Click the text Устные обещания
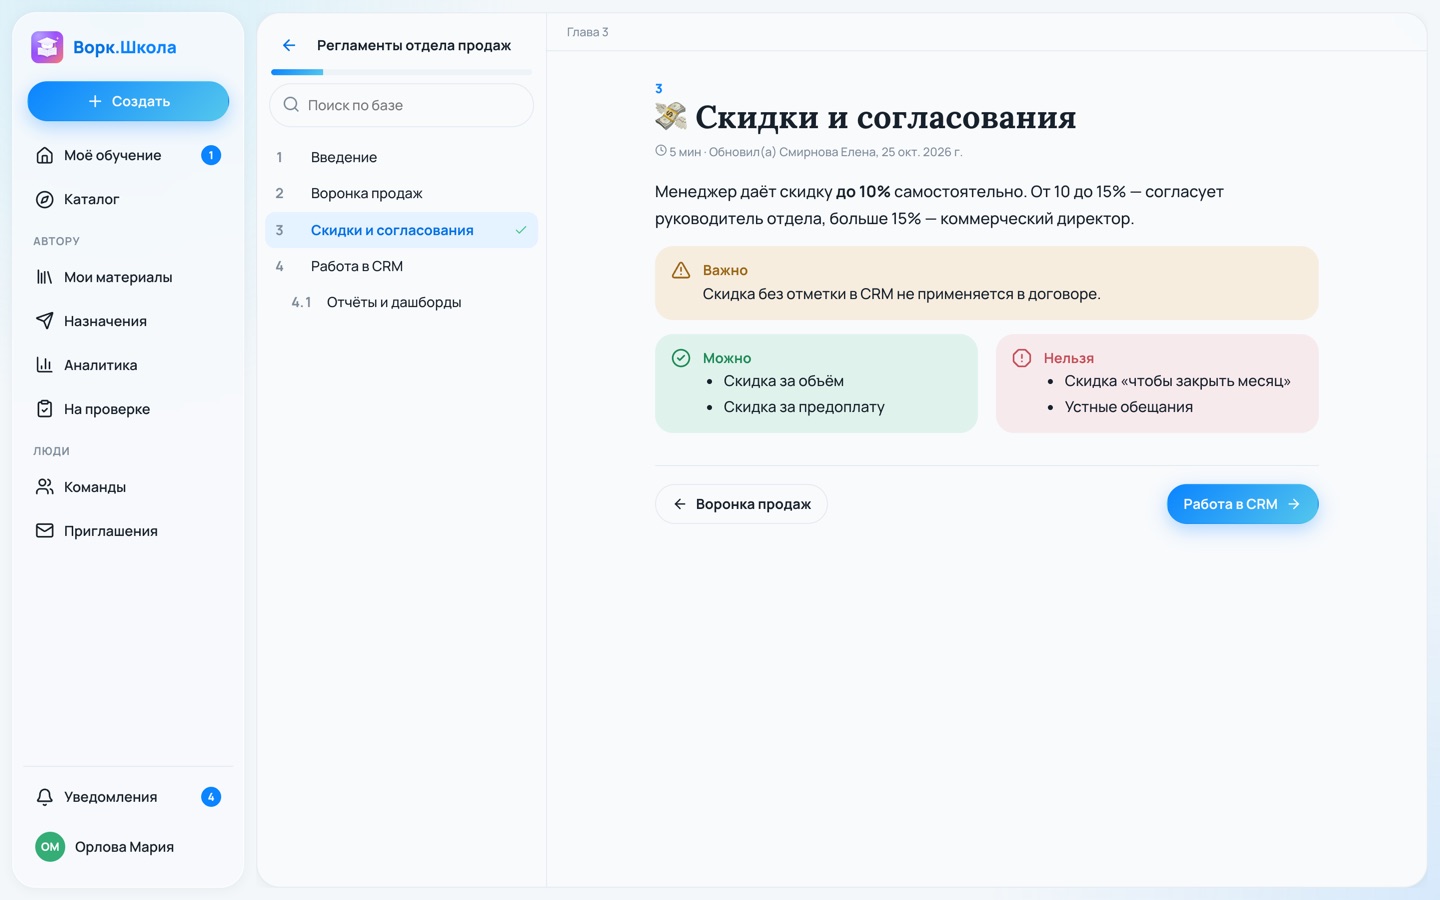The image size is (1440, 900). tap(1128, 407)
